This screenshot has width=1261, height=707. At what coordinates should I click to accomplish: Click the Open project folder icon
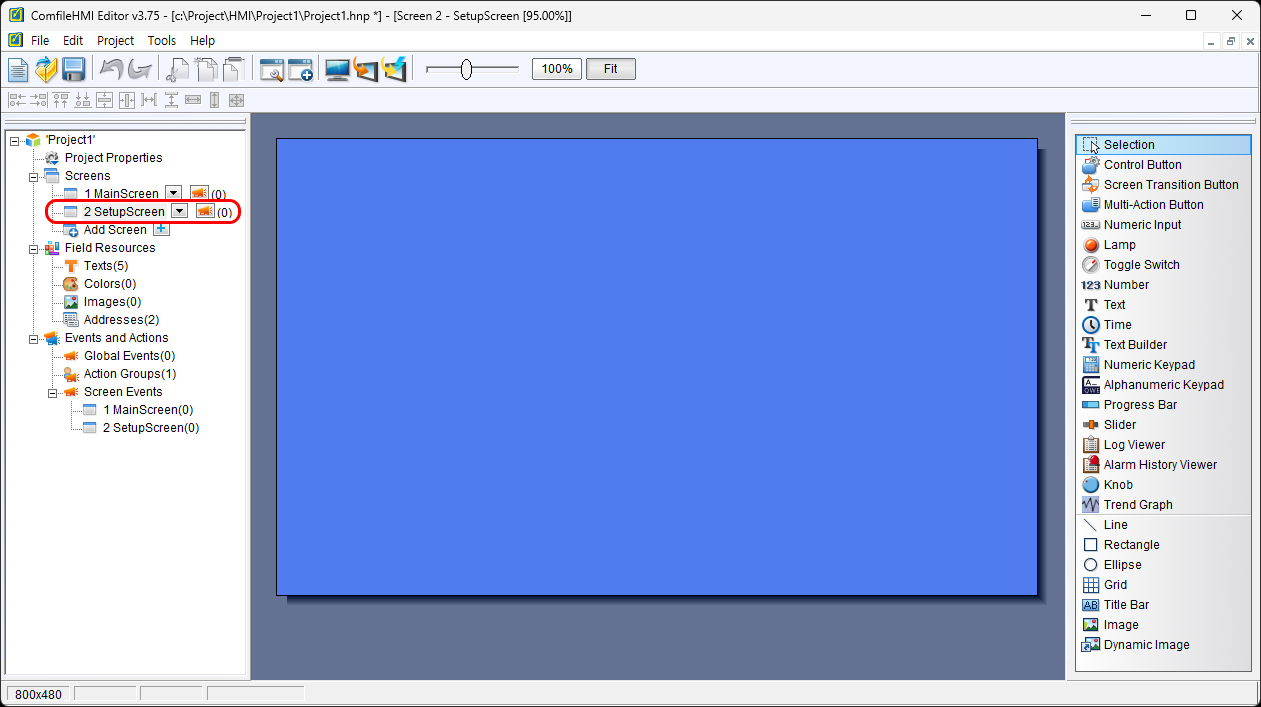pyautogui.click(x=46, y=70)
